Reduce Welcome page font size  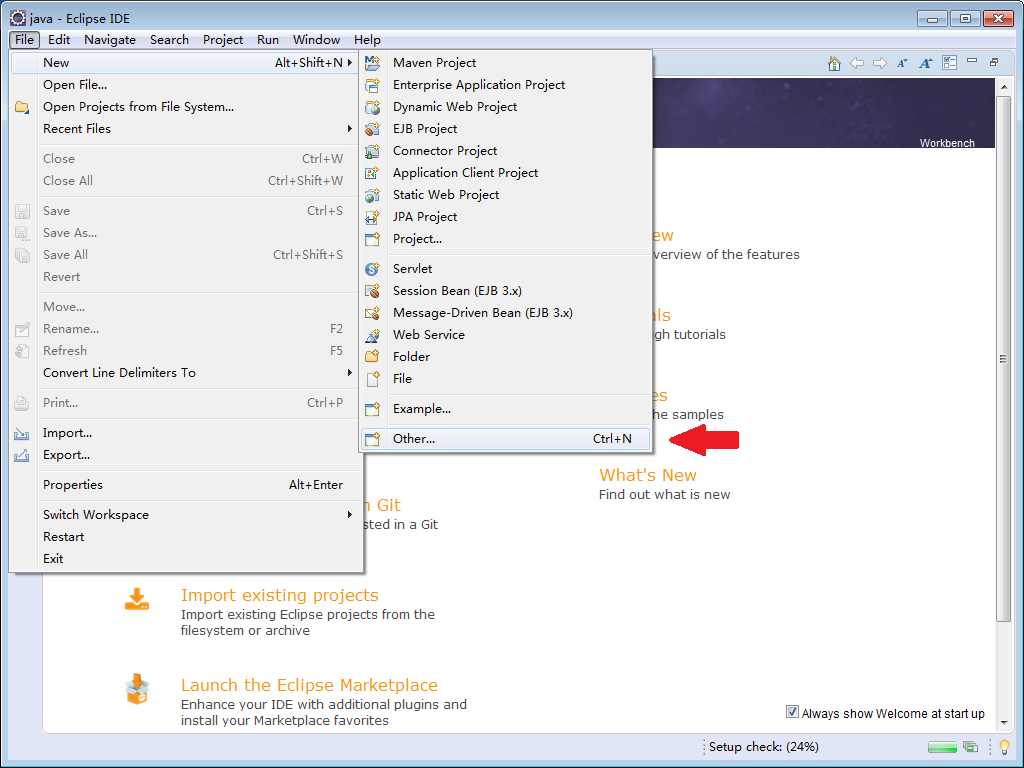click(903, 63)
